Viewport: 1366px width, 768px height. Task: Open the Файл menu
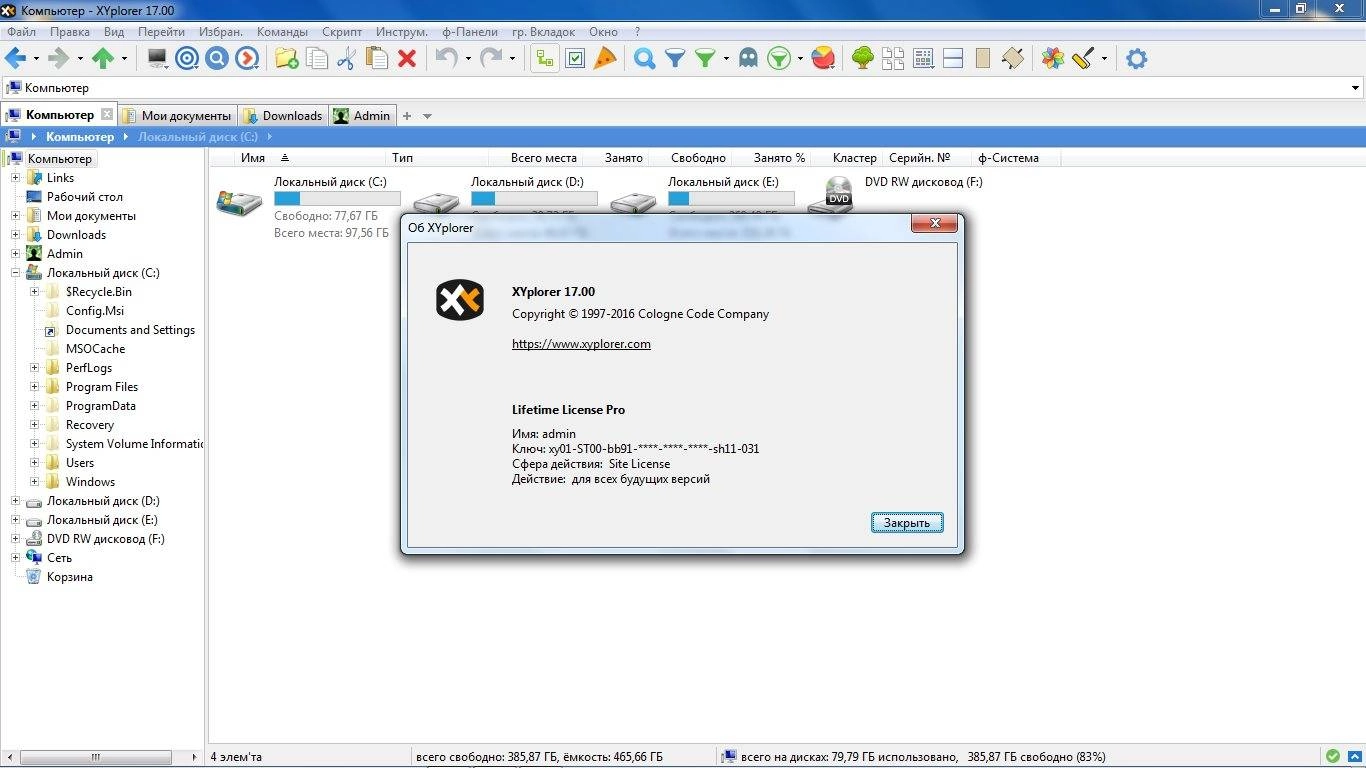click(21, 32)
